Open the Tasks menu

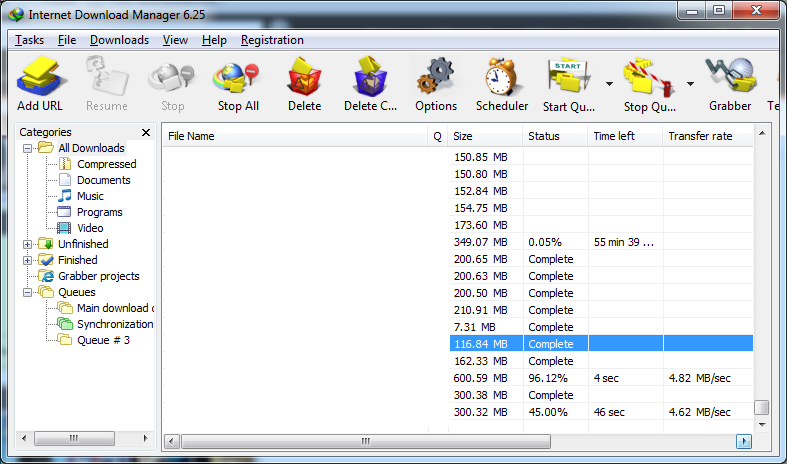coord(29,40)
